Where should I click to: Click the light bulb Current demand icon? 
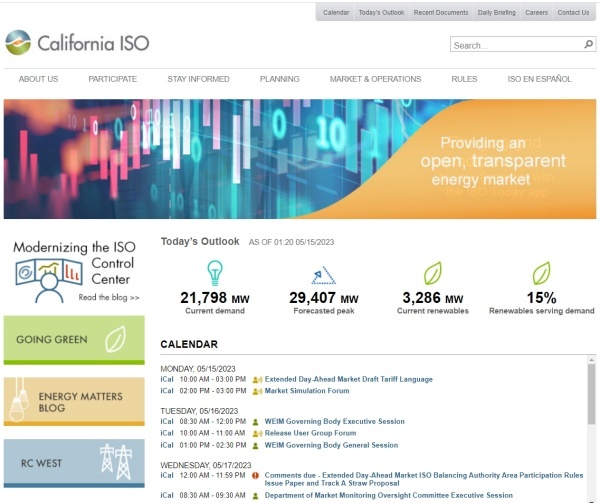click(x=214, y=272)
